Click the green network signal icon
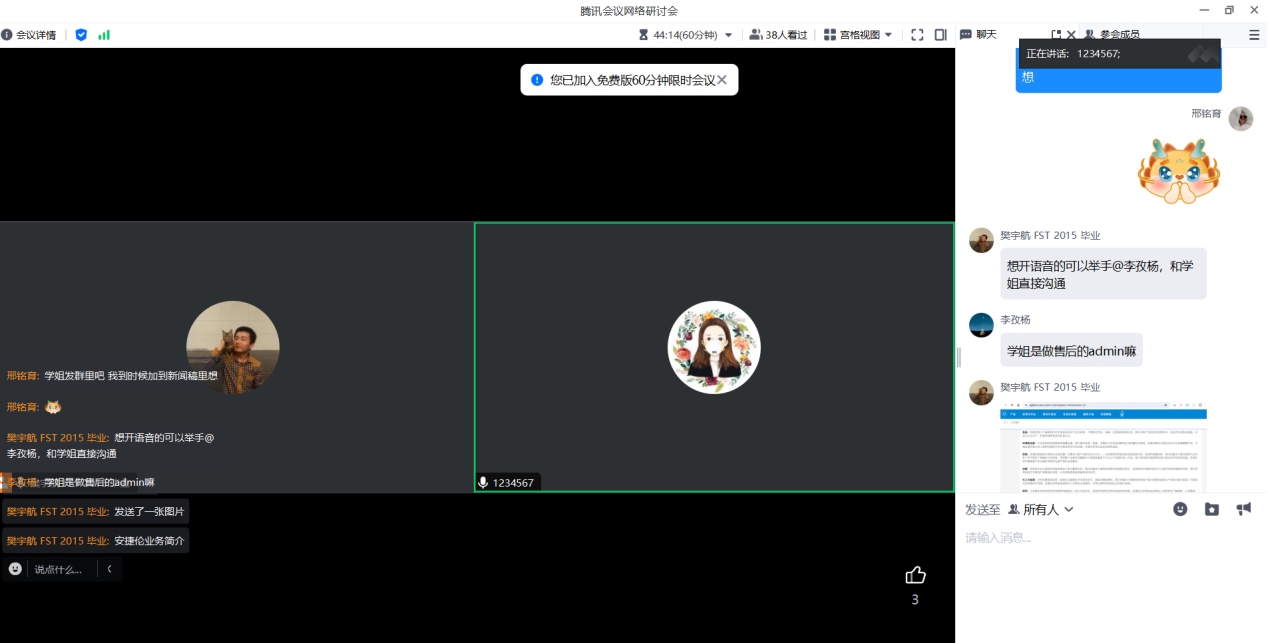The height and width of the screenshot is (643, 1268). (x=104, y=35)
